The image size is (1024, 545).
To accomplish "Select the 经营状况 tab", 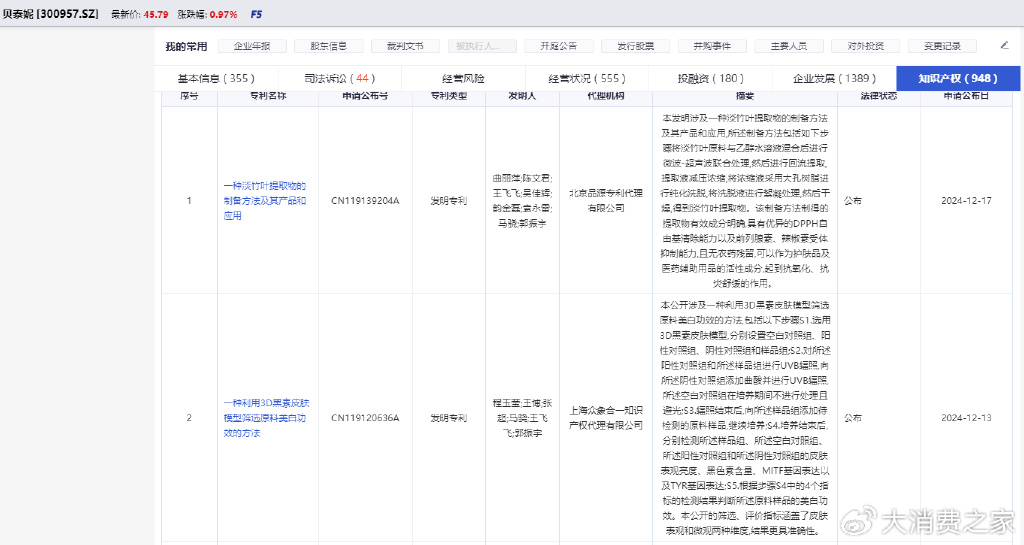I will pos(587,78).
